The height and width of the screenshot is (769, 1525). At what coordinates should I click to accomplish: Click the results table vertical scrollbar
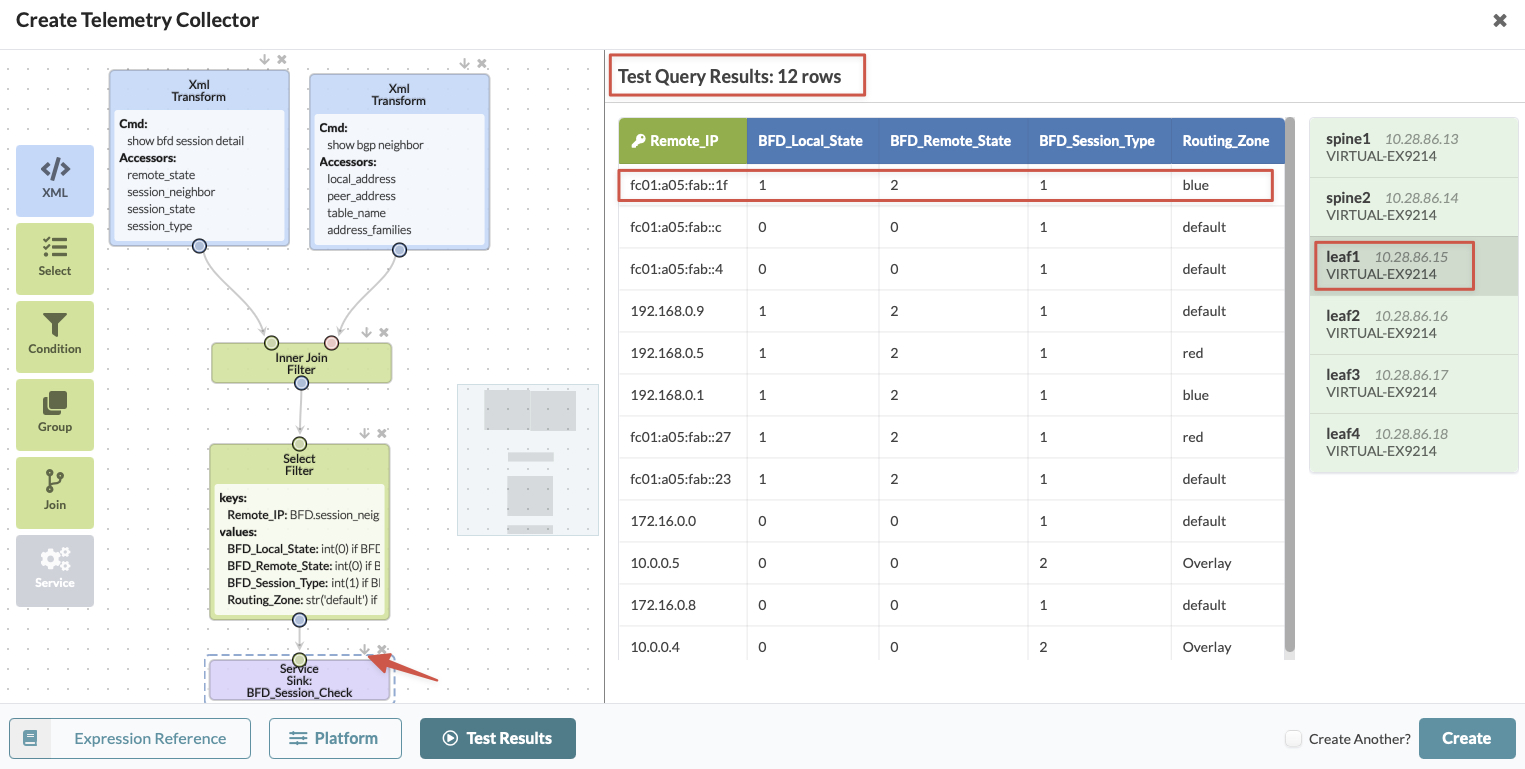(x=1290, y=385)
